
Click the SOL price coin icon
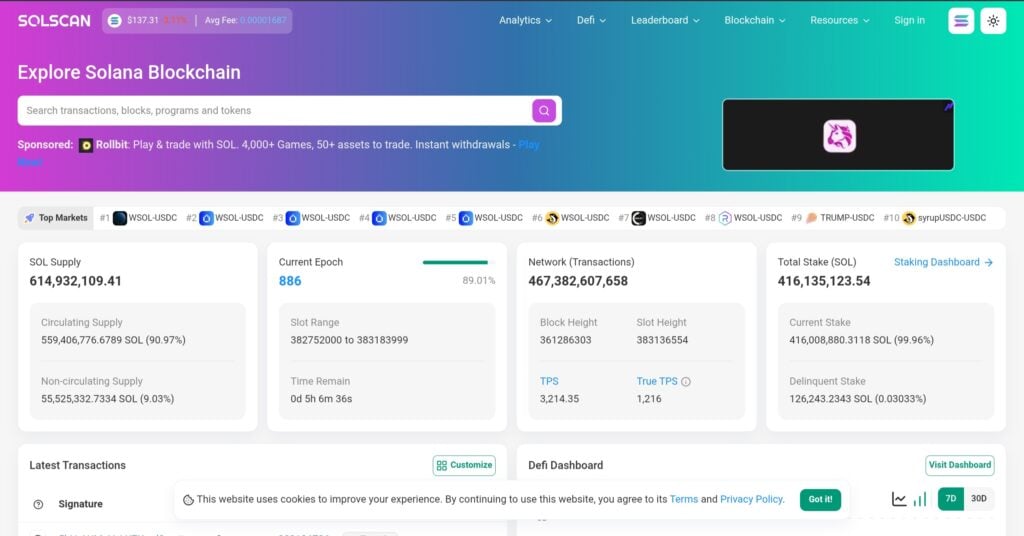(114, 21)
